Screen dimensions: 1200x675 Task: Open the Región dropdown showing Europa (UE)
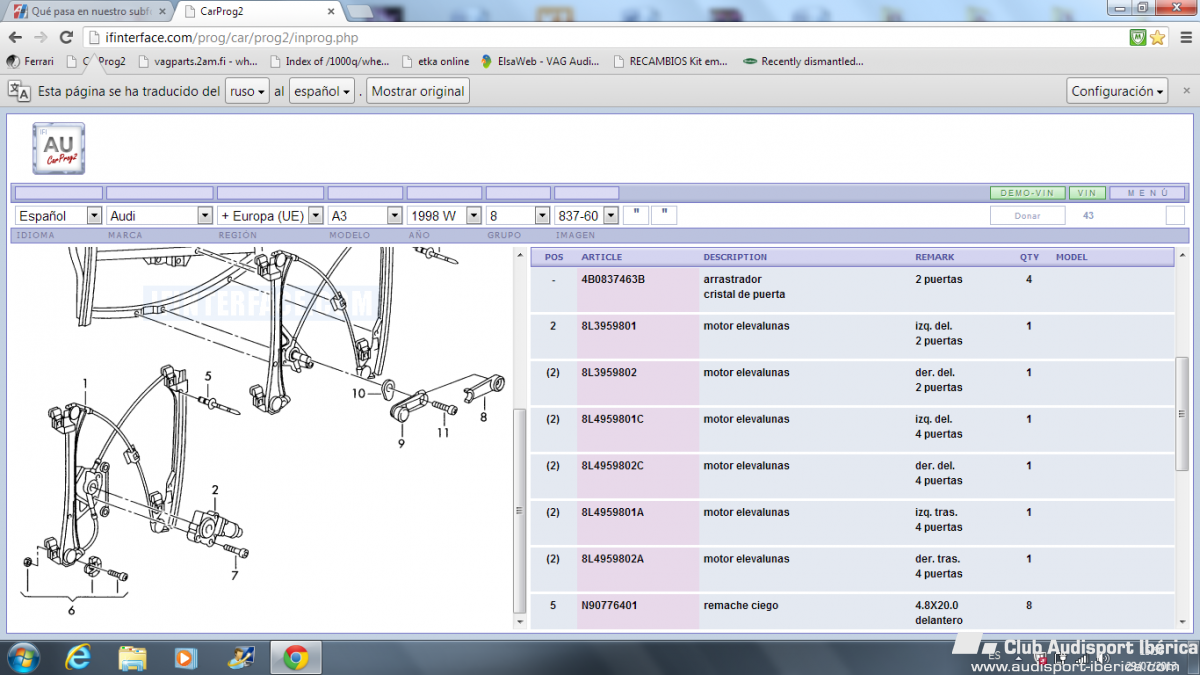[270, 215]
